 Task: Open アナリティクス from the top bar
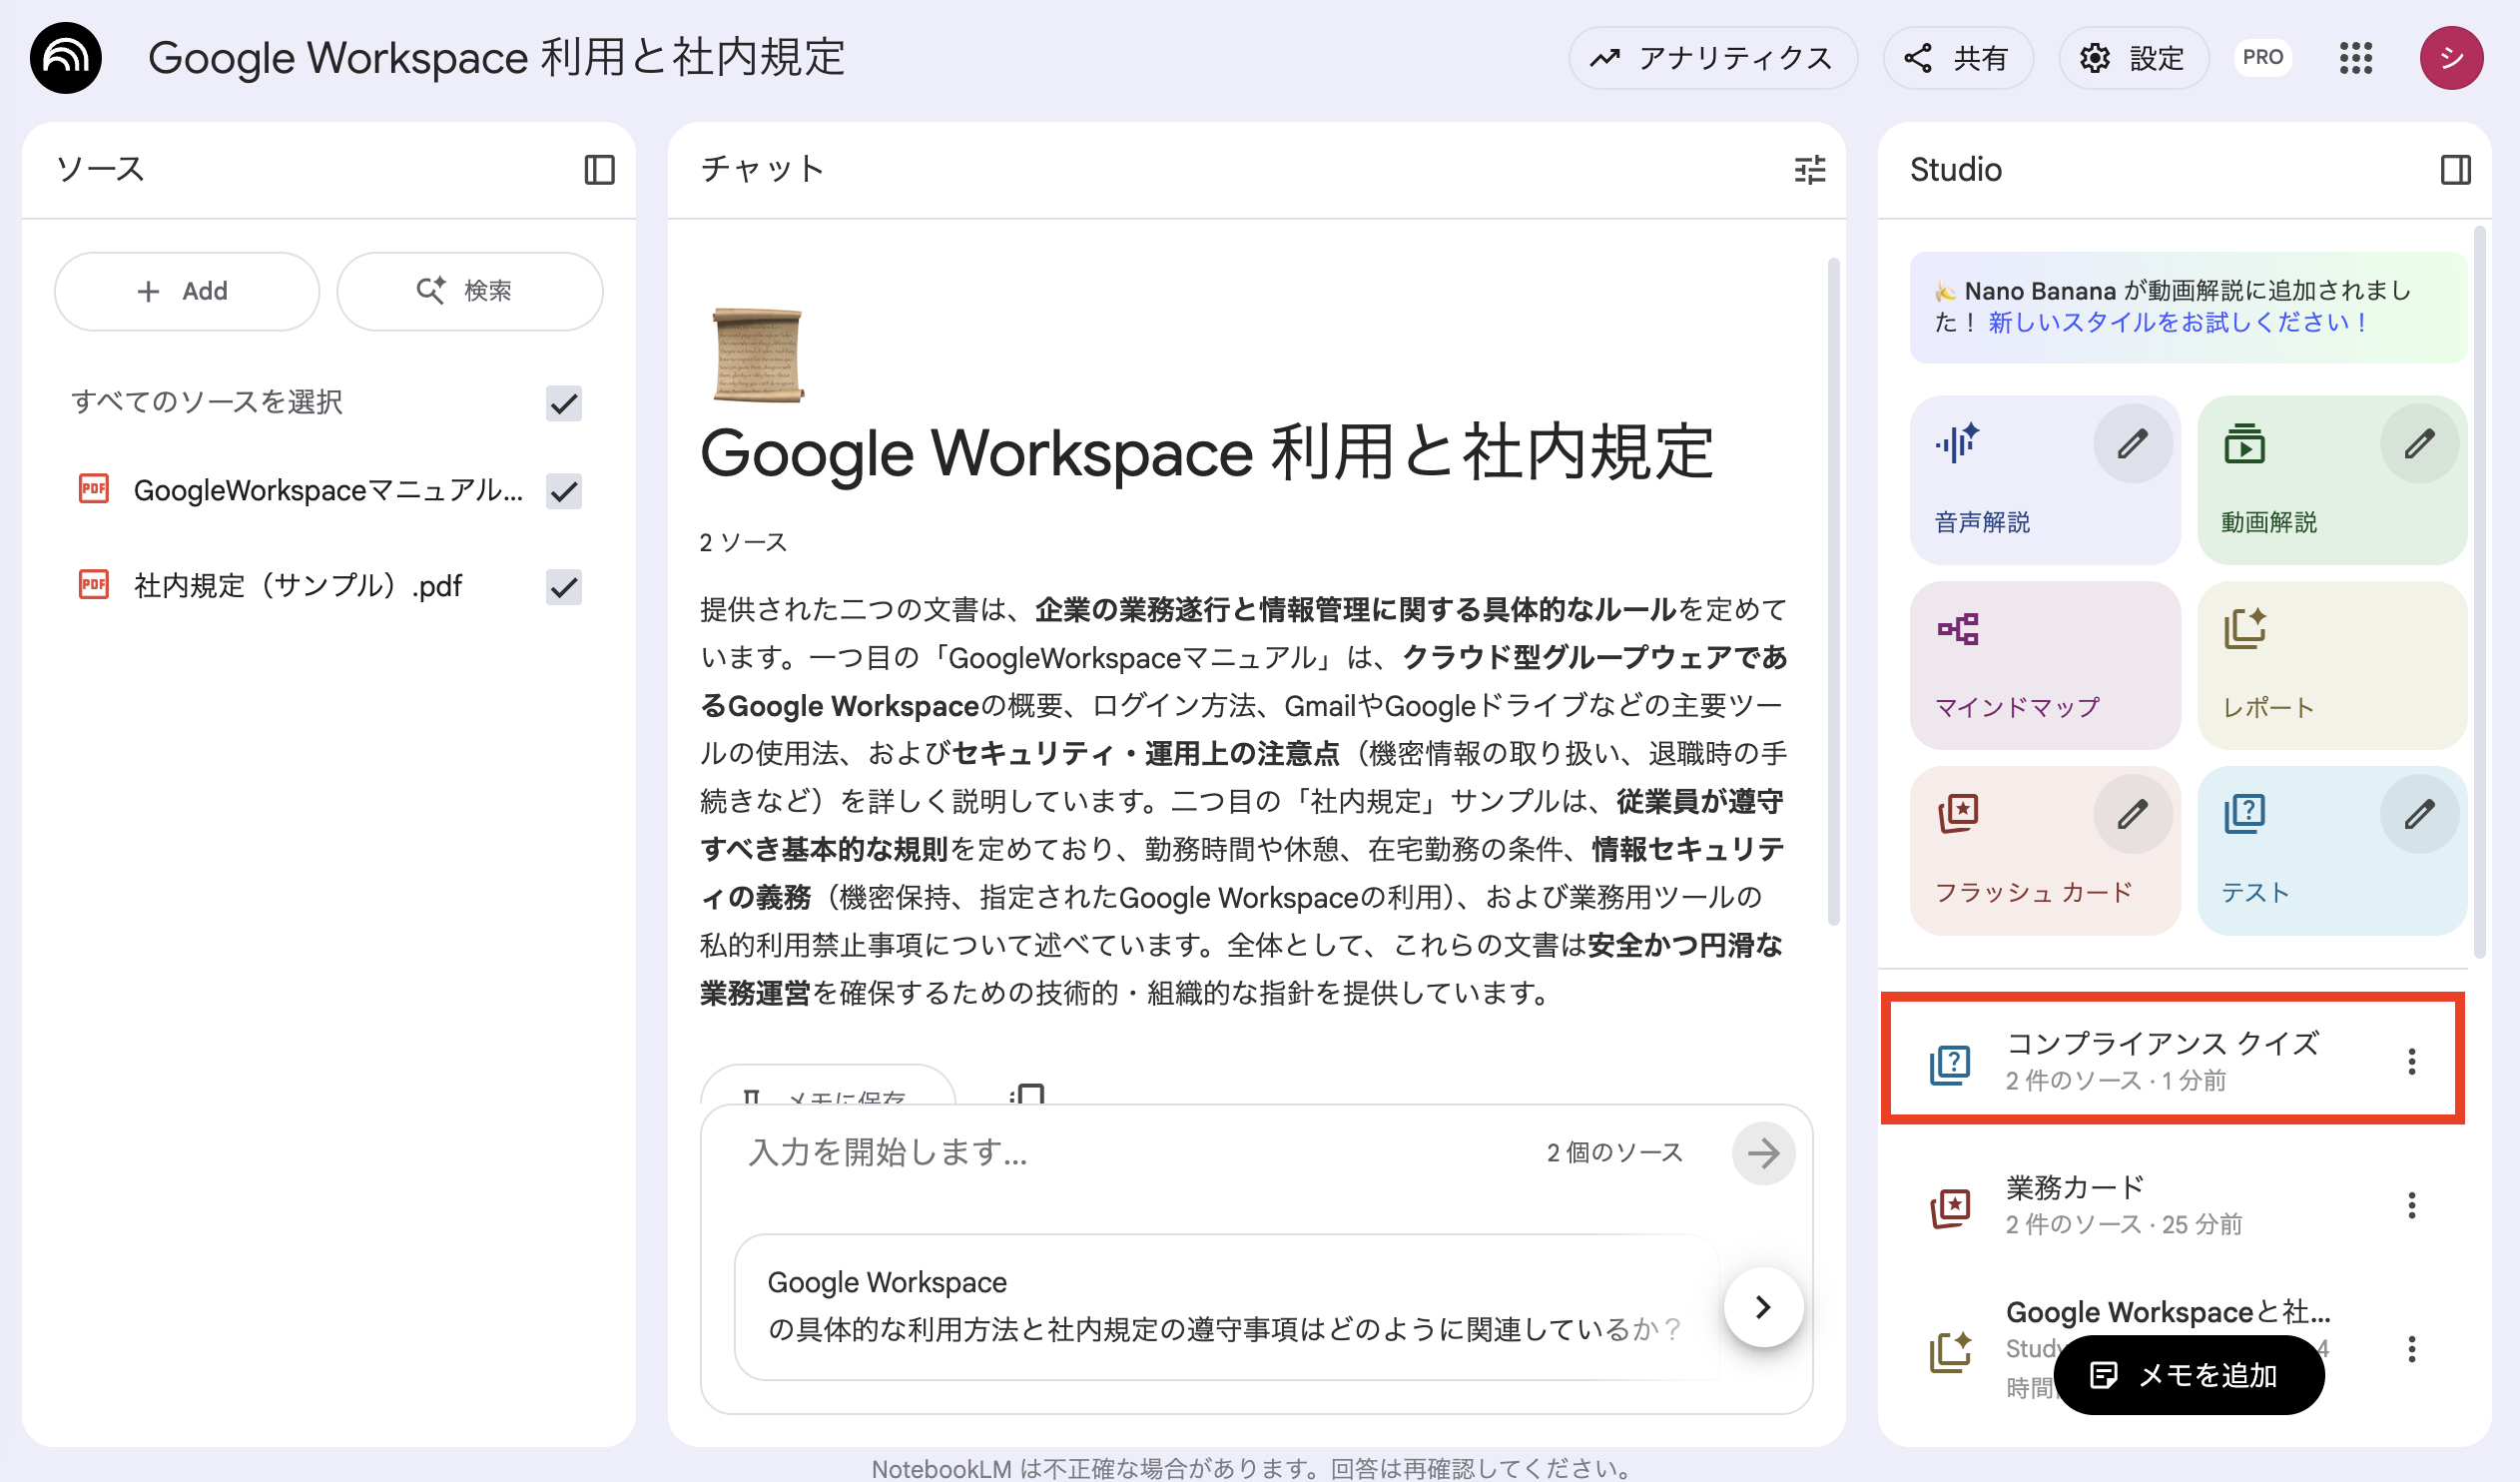tap(1712, 58)
